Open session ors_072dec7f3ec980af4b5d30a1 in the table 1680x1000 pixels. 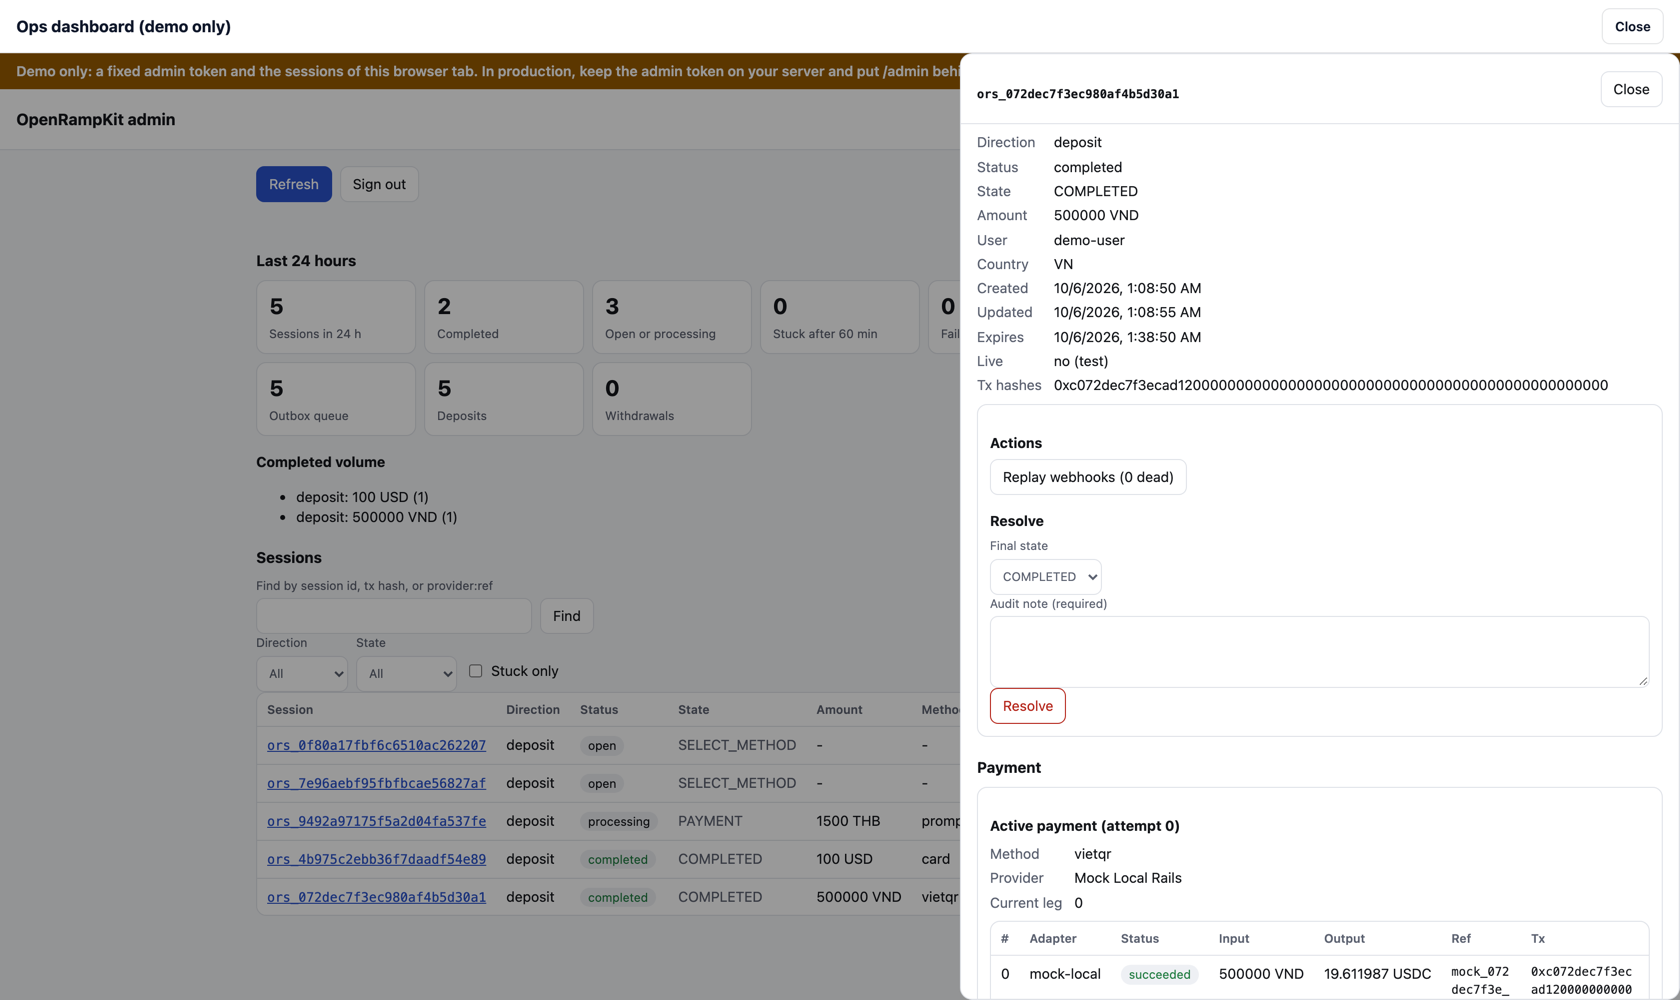[376, 897]
